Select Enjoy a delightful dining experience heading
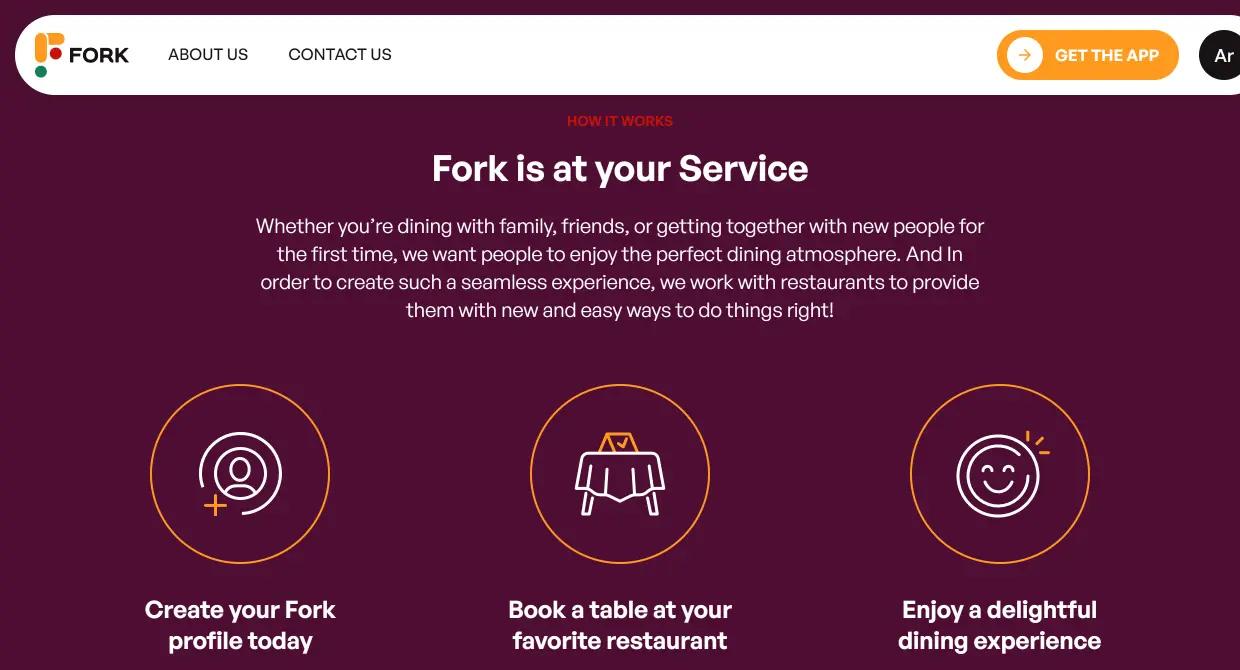 coord(1000,625)
